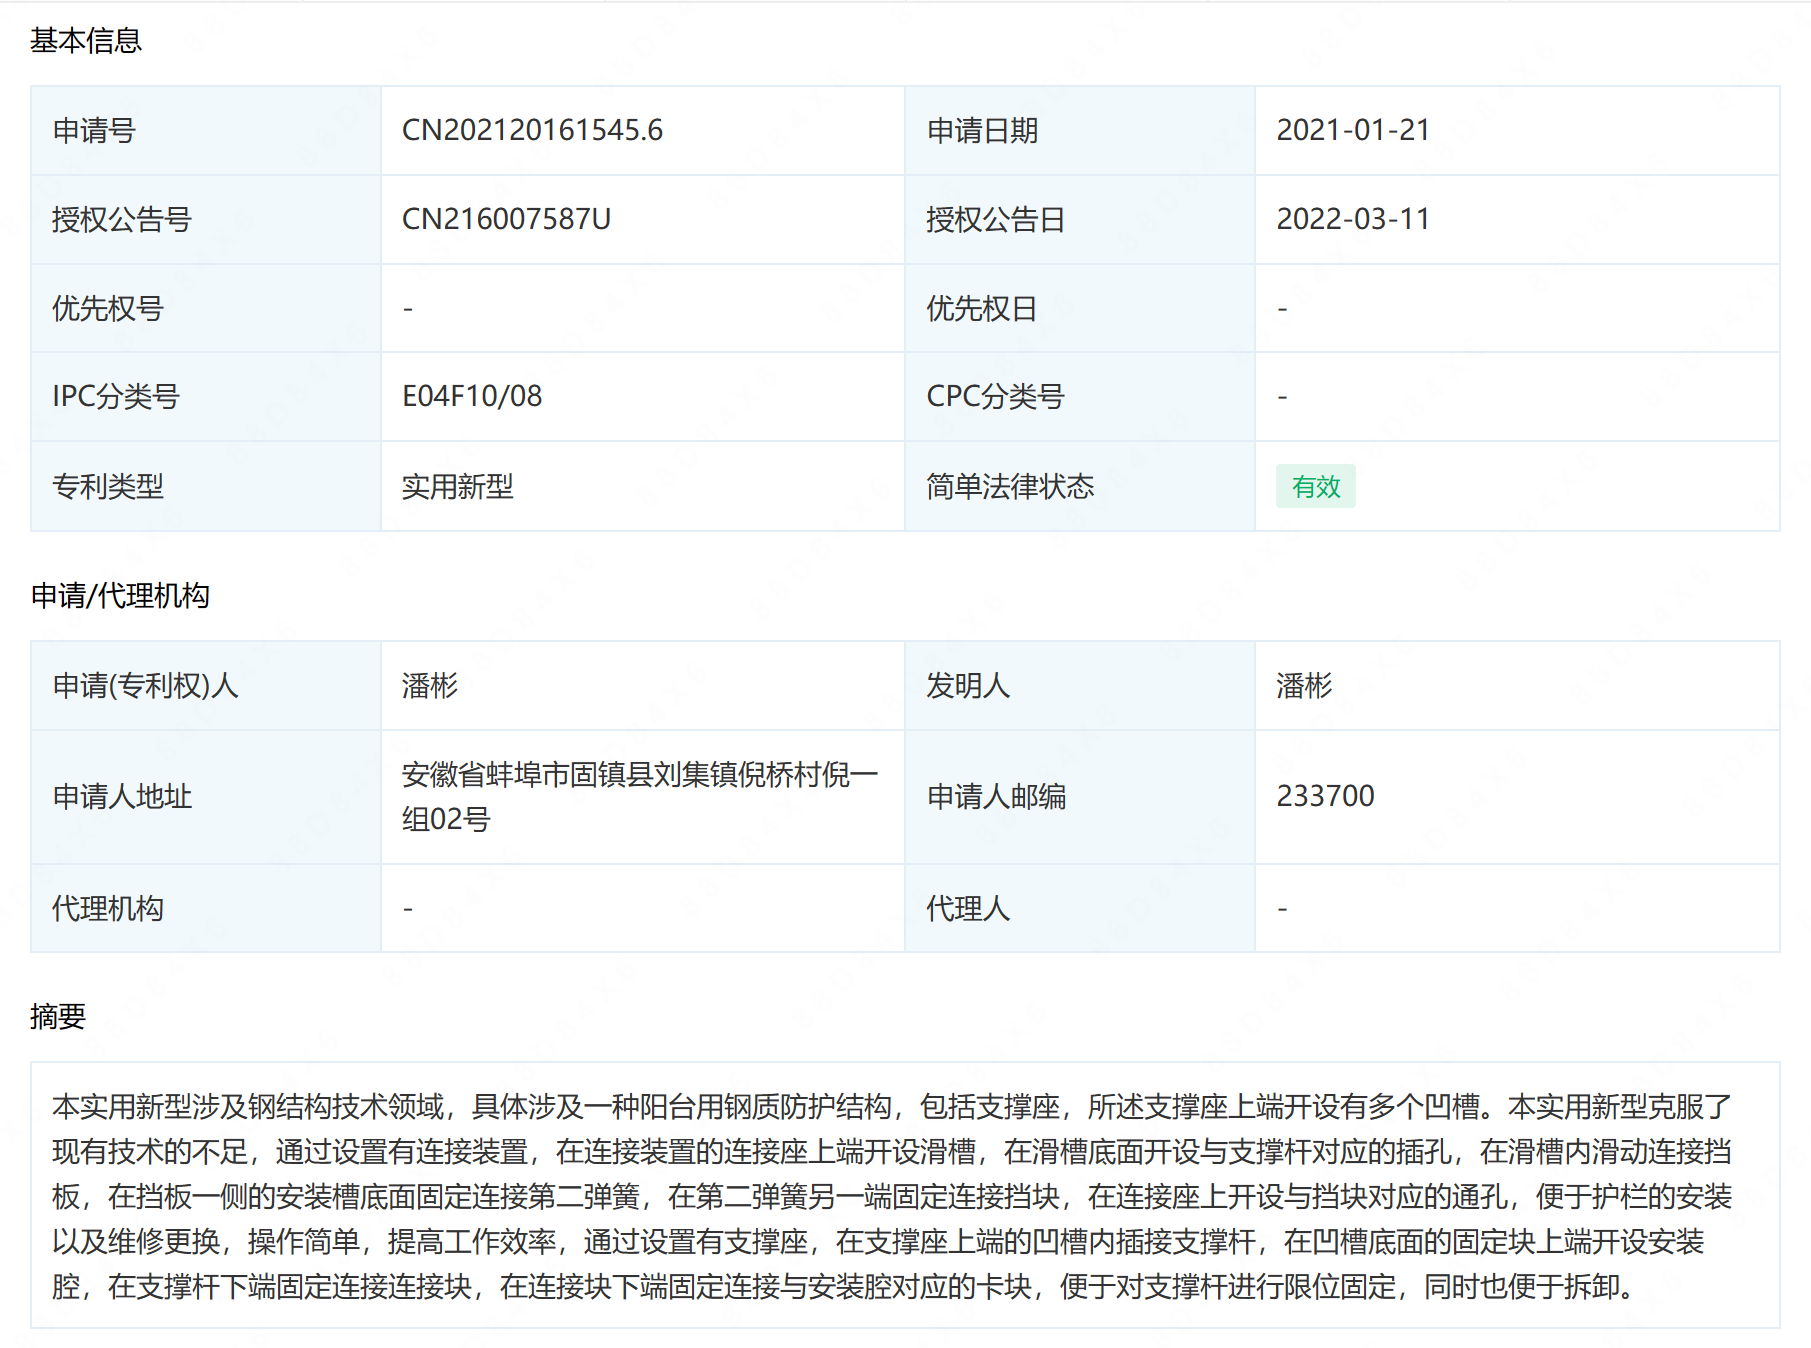Click publication number CN216007587U
This screenshot has height=1348, width=1811.
[506, 219]
